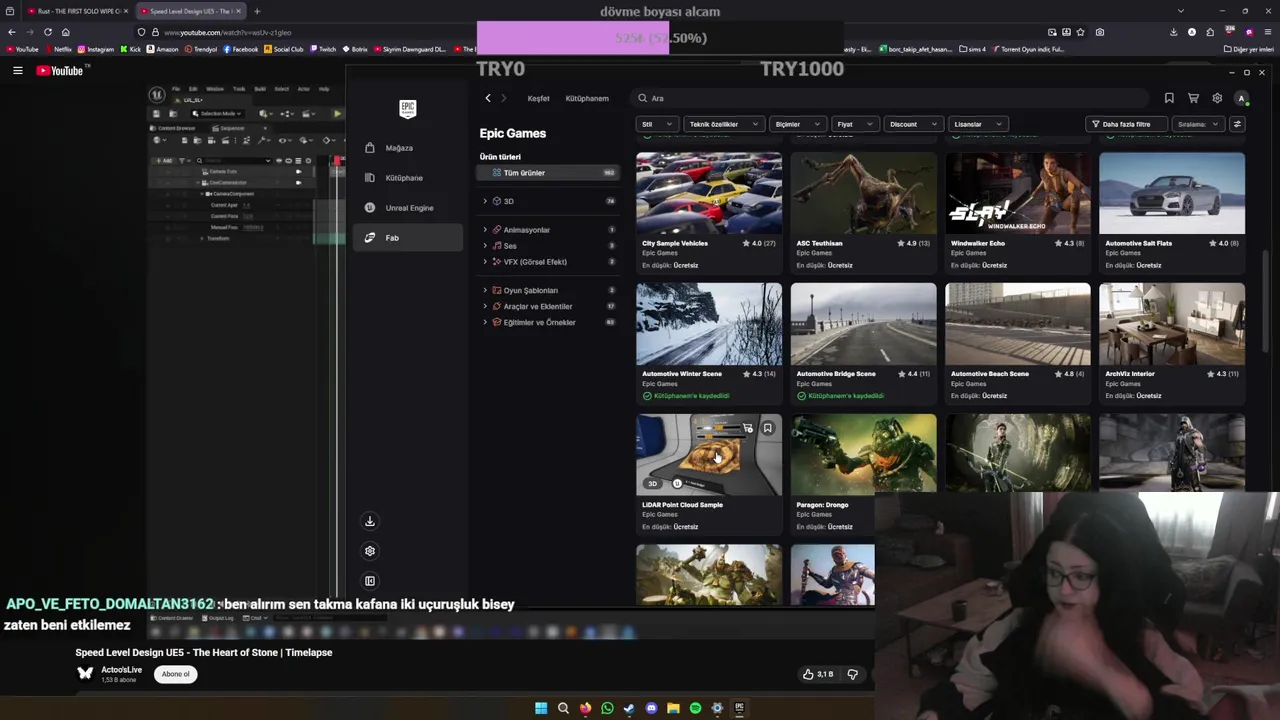Open the Fiyat filter dropdown
The image size is (1280, 720).
click(x=856, y=124)
